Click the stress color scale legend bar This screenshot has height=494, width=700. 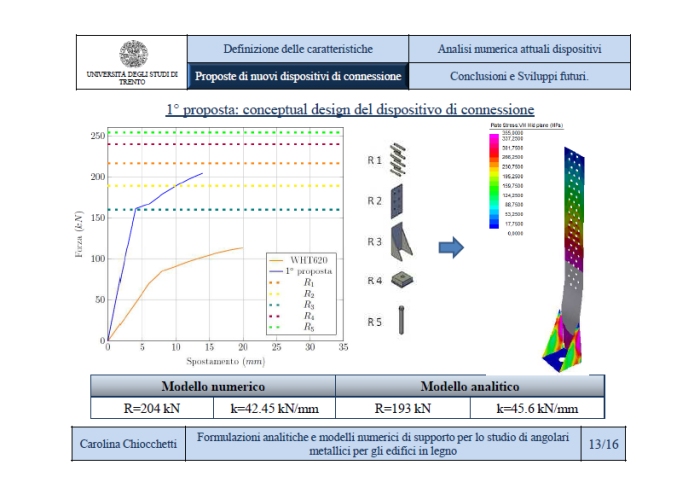pyautogui.click(x=493, y=181)
